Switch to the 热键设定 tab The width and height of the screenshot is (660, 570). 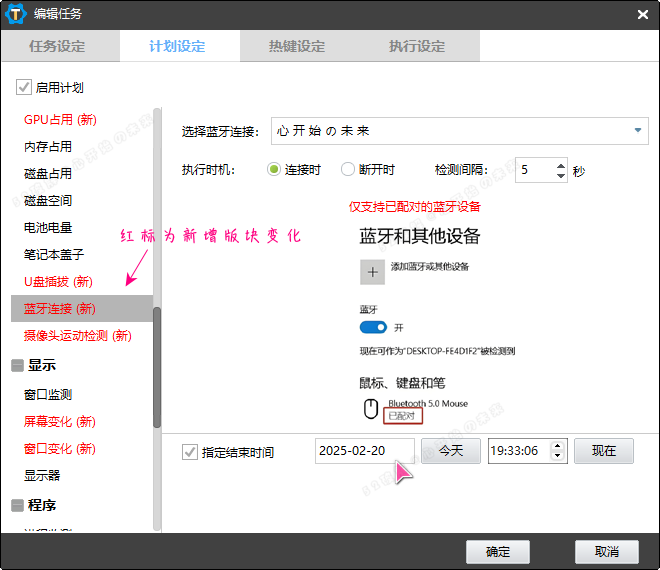pos(297,47)
